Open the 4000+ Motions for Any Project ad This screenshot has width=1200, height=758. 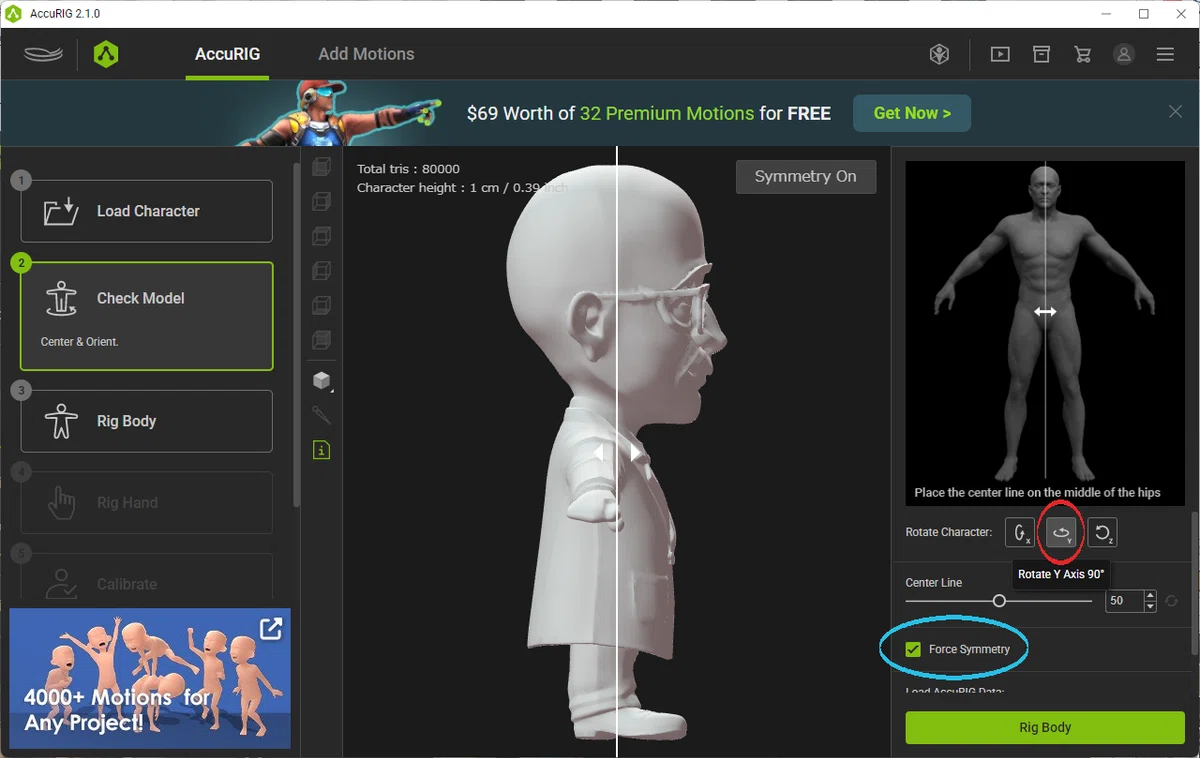[150, 678]
